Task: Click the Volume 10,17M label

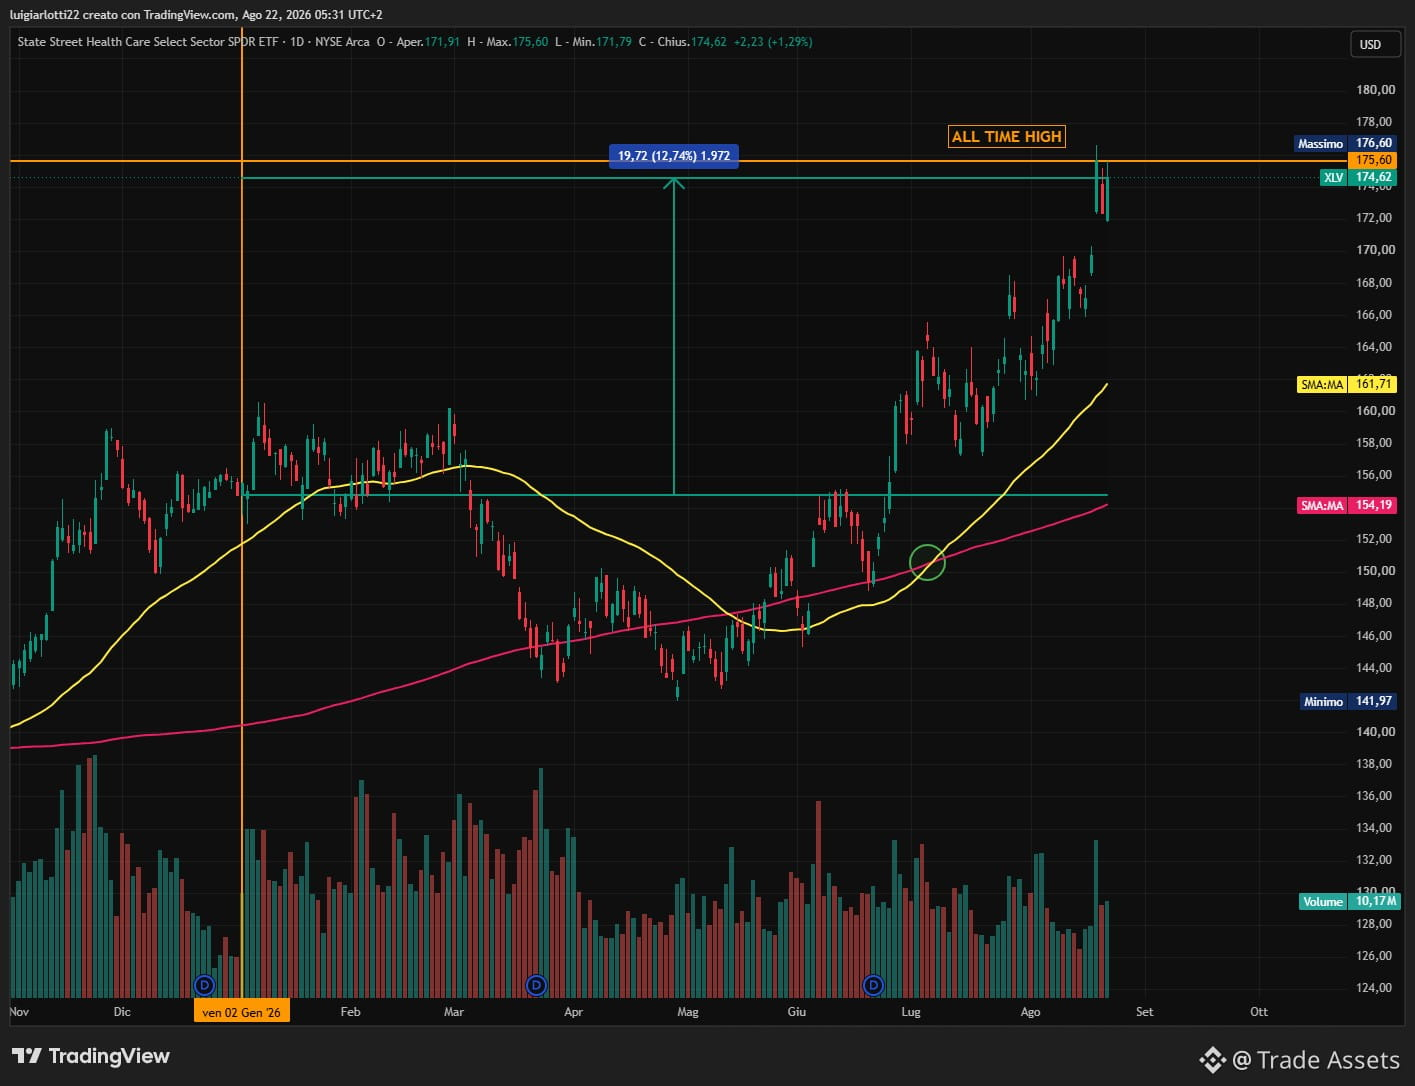Action: point(1348,901)
